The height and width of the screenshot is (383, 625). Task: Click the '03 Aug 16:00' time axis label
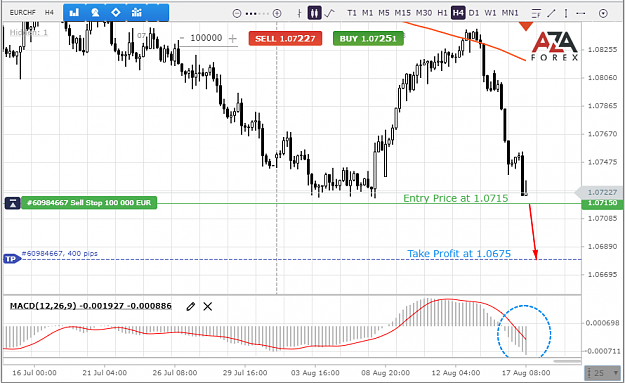coord(315,373)
